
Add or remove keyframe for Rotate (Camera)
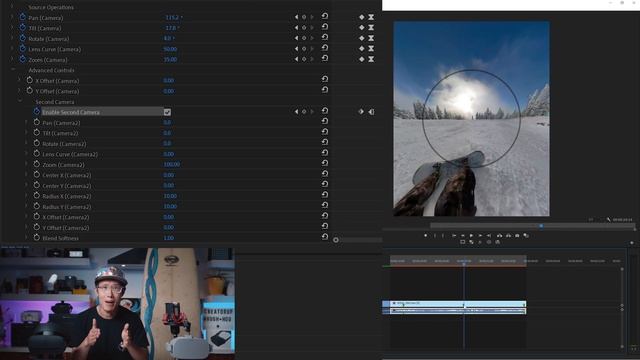click(304, 38)
